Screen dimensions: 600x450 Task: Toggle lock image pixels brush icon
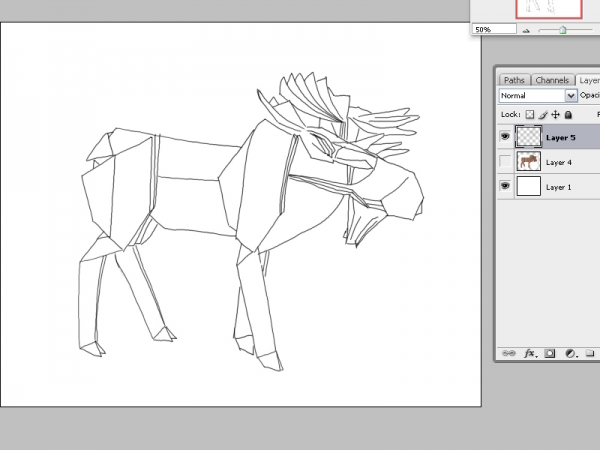(x=543, y=114)
